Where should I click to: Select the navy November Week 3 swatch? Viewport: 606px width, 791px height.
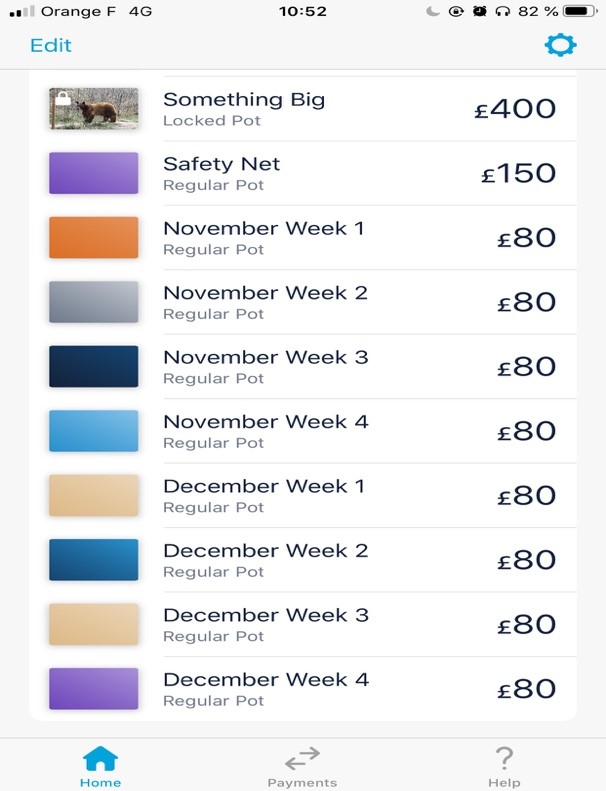tap(93, 367)
